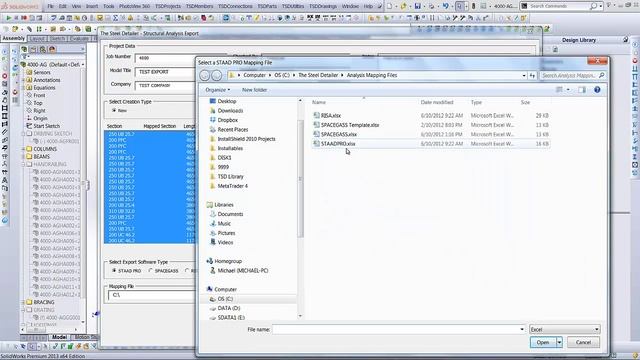Switch to the Sketch tab
The width and height of the screenshot is (640, 360).
click(58, 38)
